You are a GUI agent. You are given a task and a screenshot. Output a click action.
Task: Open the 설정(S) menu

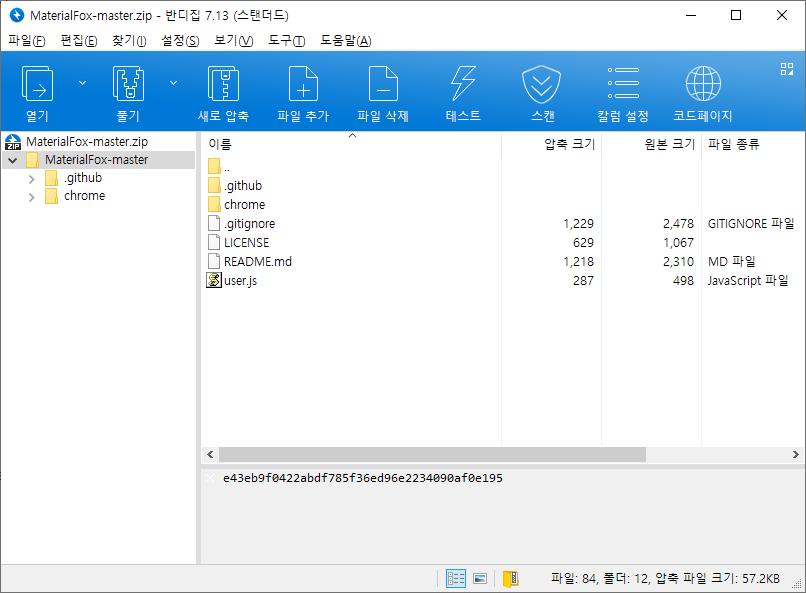pos(180,41)
